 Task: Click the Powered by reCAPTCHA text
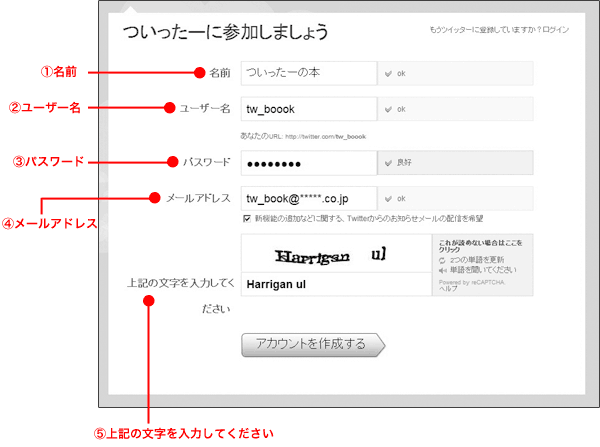[472, 282]
